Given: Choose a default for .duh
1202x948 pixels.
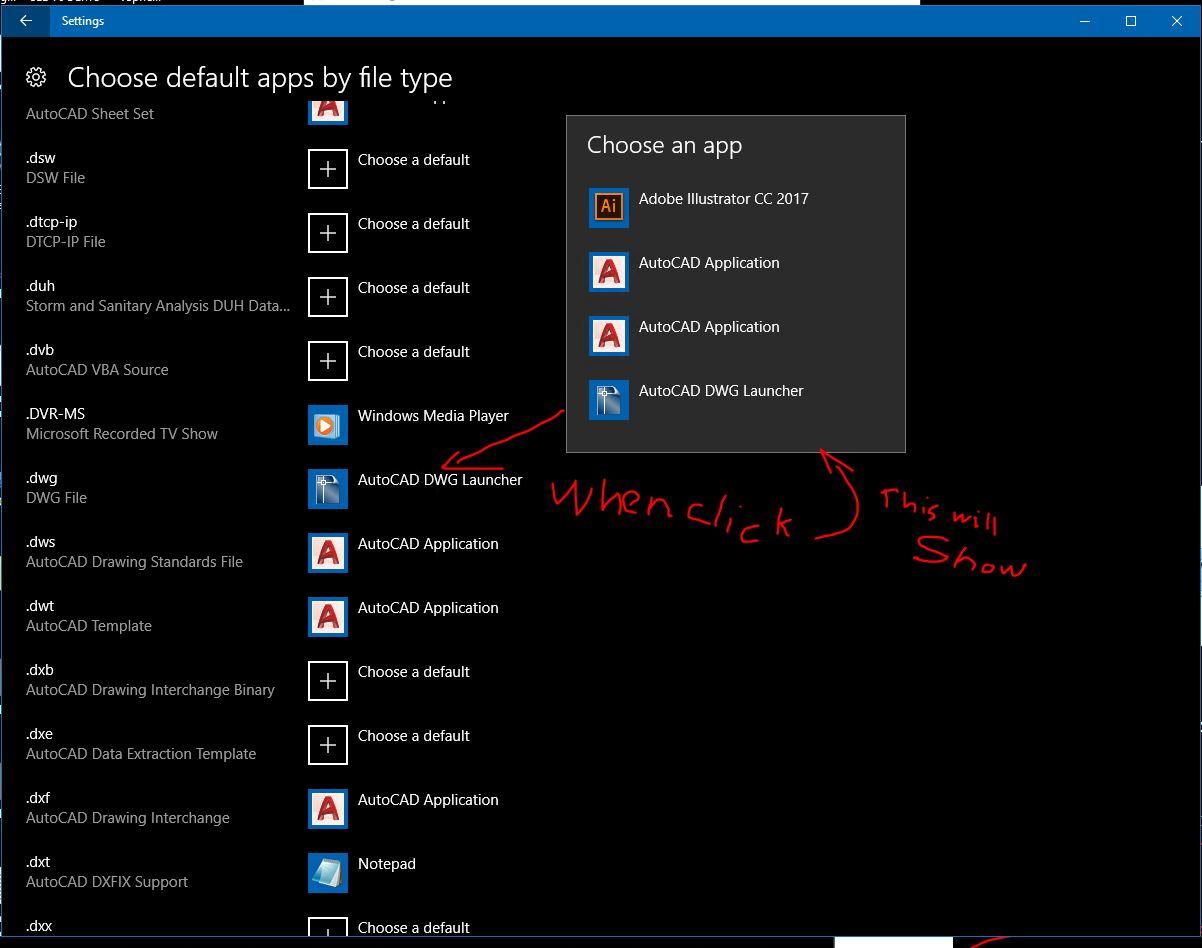Looking at the screenshot, I should (414, 288).
